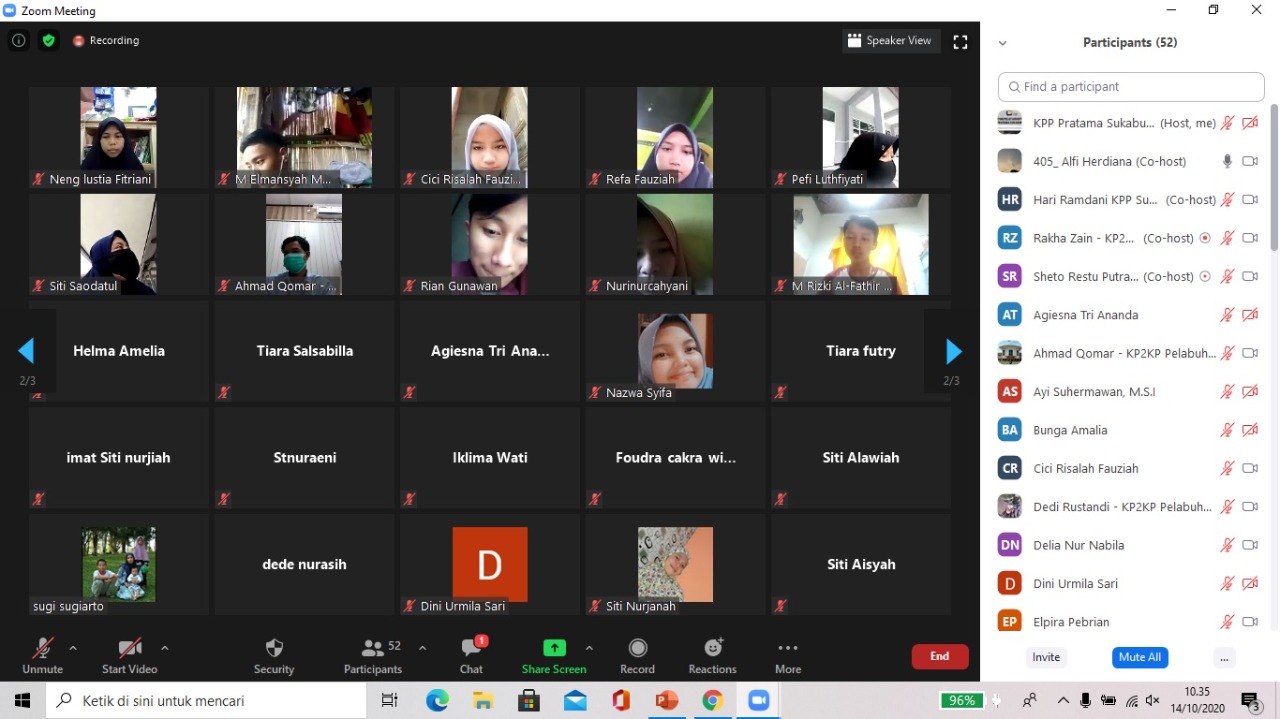1280x719 pixels.
Task: Open the Chat panel
Action: (x=471, y=654)
